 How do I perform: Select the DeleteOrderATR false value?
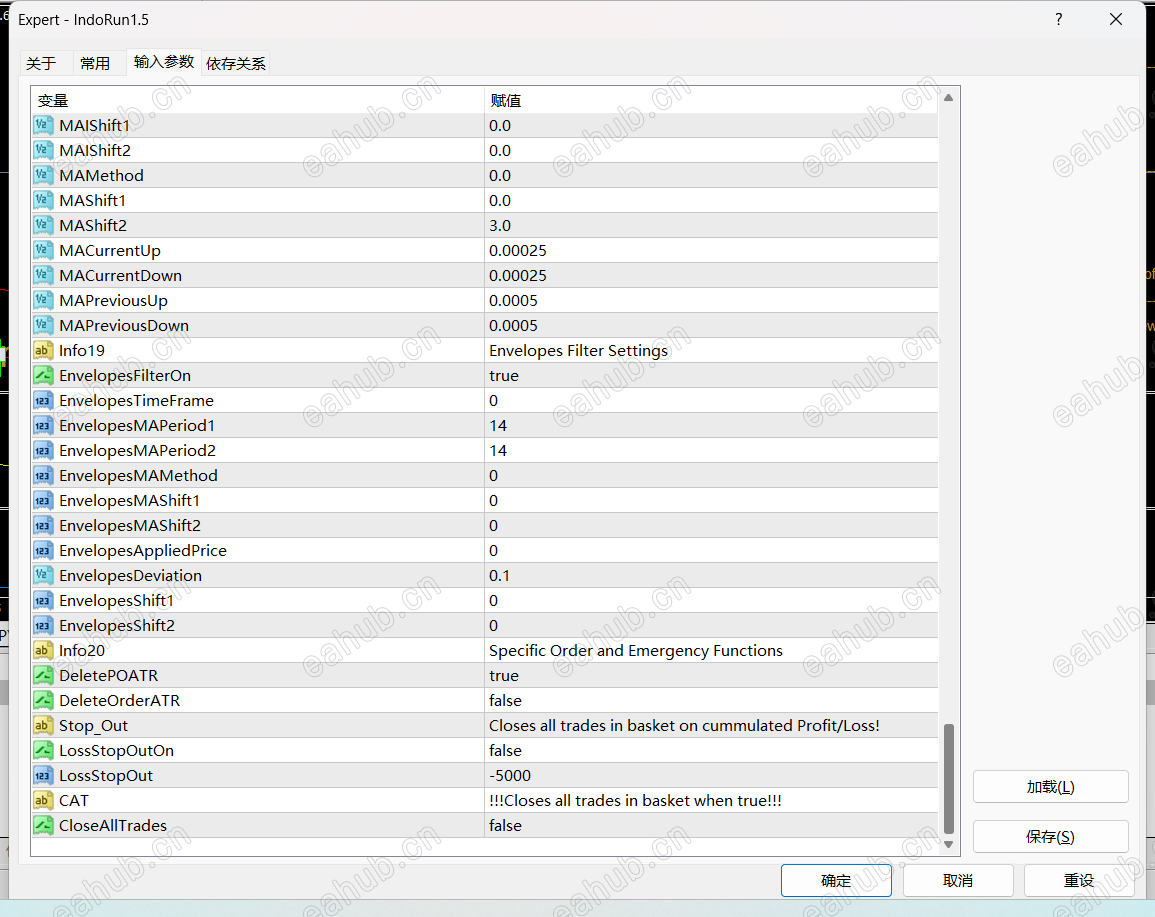click(x=505, y=701)
